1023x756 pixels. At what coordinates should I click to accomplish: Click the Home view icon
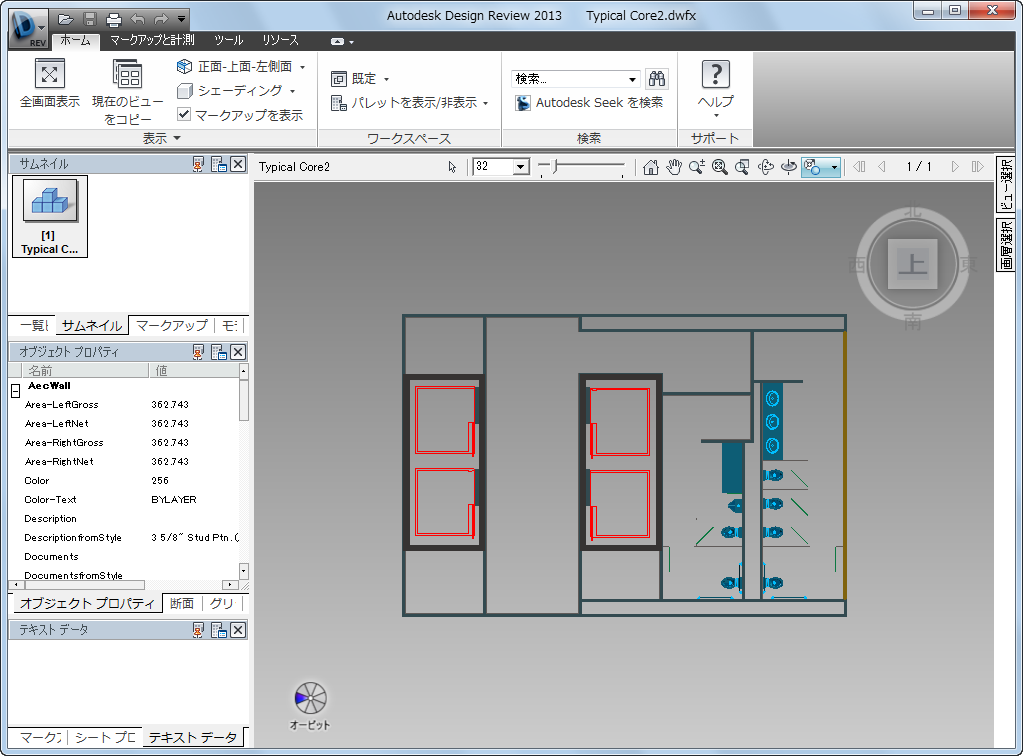pos(650,167)
